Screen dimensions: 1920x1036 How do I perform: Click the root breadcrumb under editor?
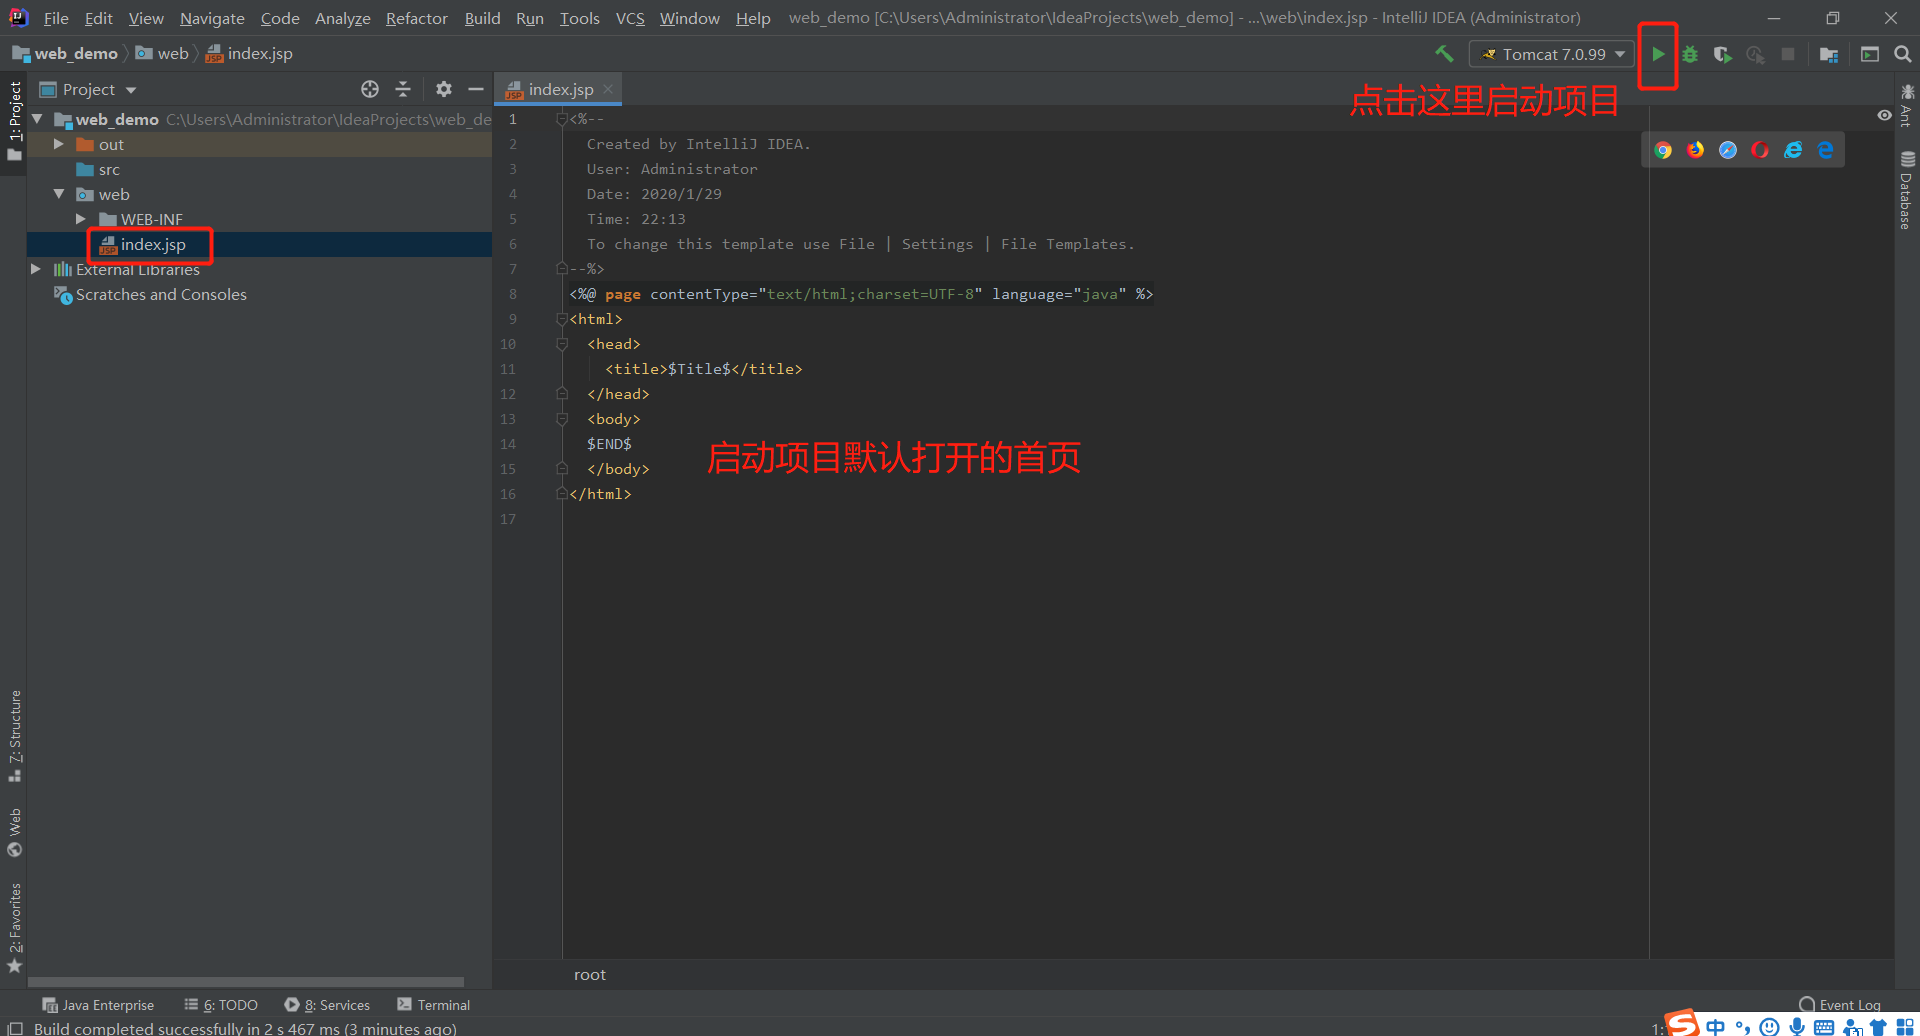pos(590,975)
